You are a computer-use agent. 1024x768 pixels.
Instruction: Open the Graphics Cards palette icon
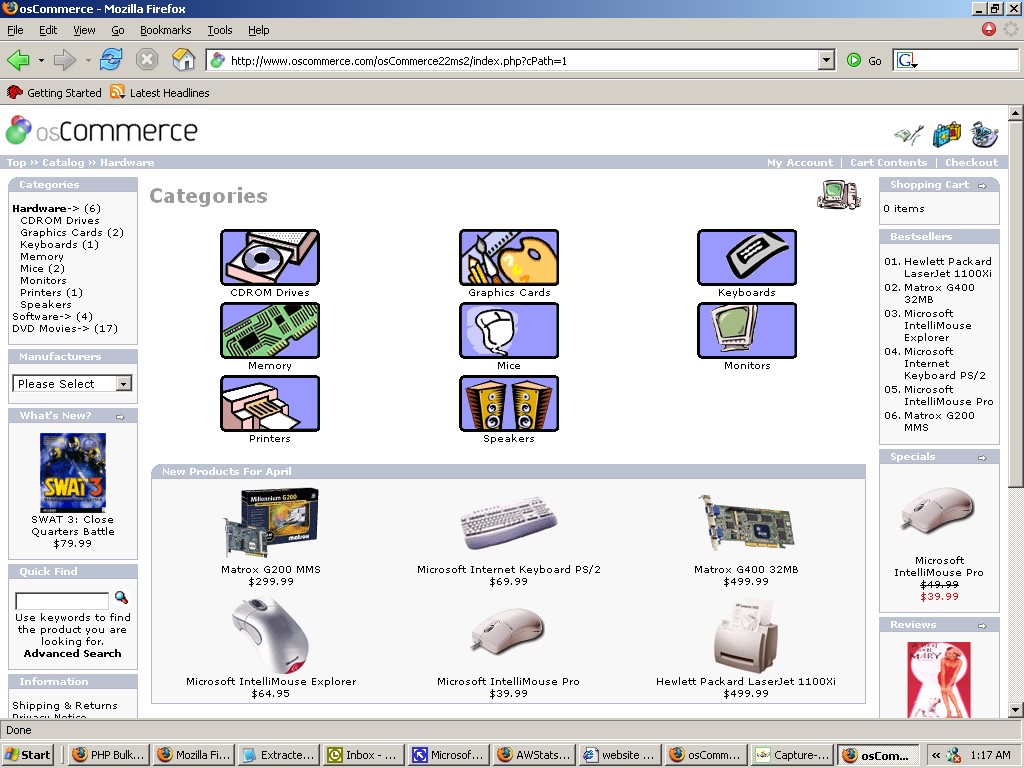click(x=509, y=257)
